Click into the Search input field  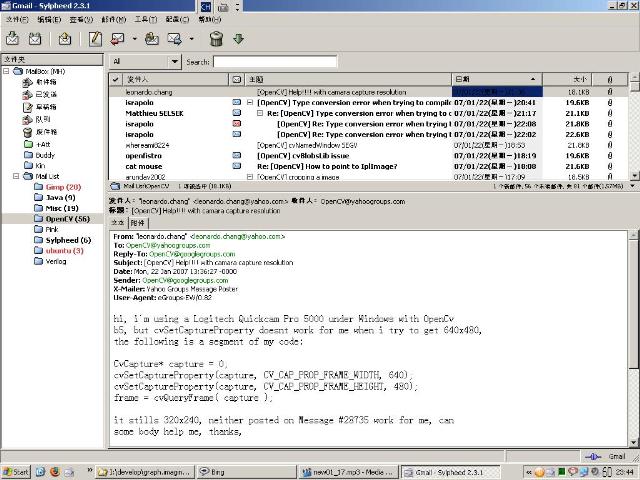tap(275, 62)
